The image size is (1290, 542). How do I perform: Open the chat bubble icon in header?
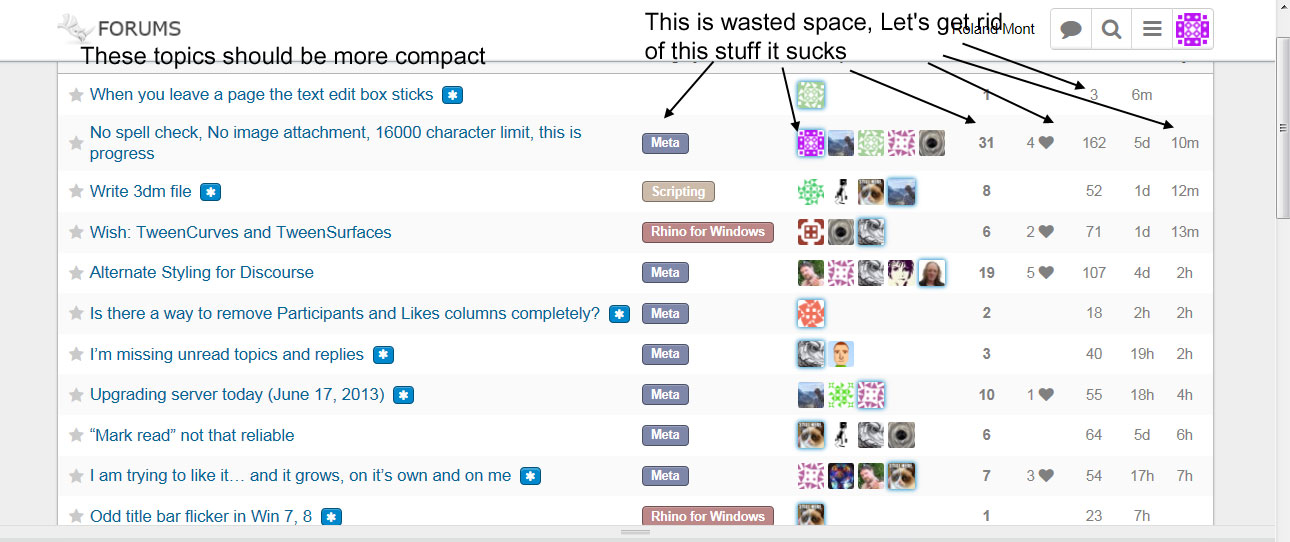point(1071,29)
